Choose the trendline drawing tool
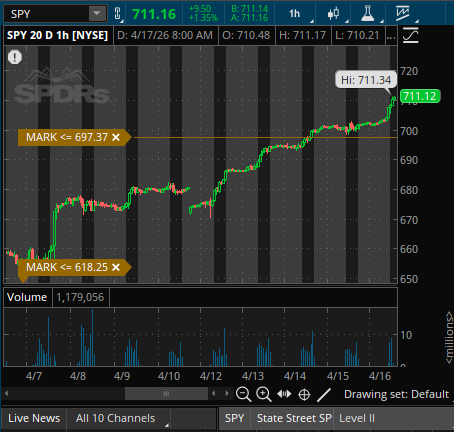454x432 pixels. 324,395
